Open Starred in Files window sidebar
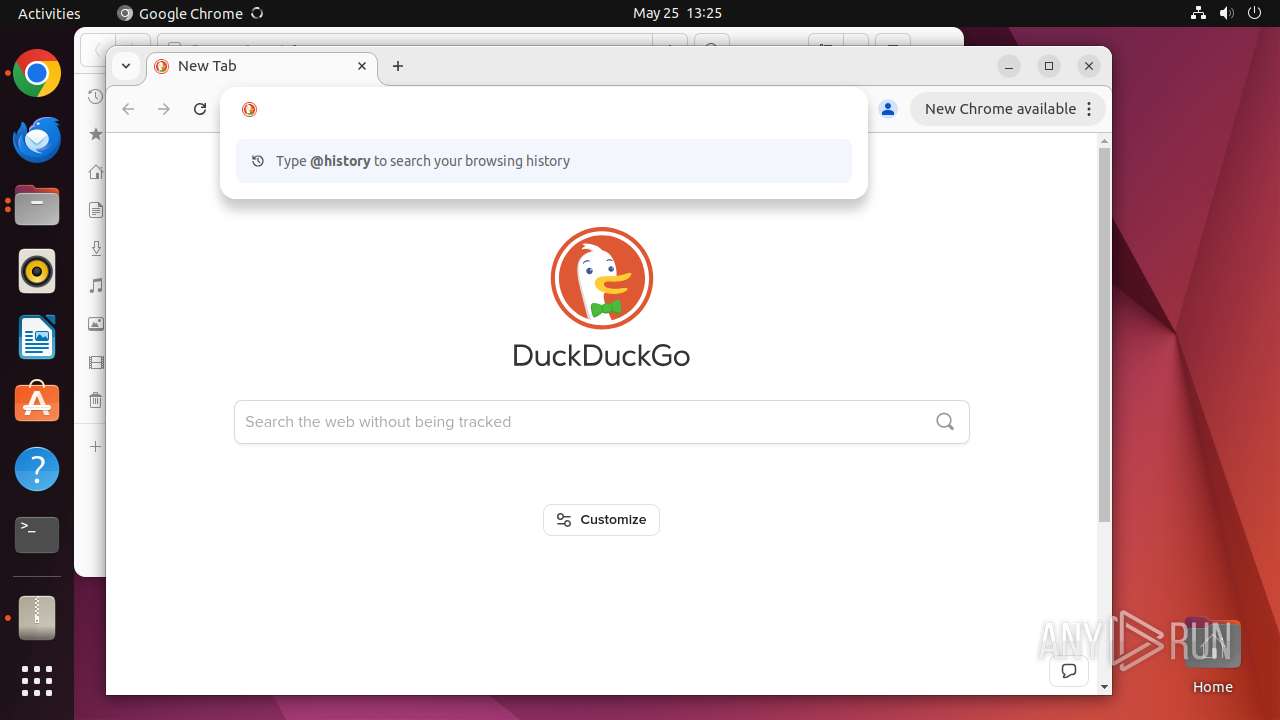1280x720 pixels. click(96, 134)
